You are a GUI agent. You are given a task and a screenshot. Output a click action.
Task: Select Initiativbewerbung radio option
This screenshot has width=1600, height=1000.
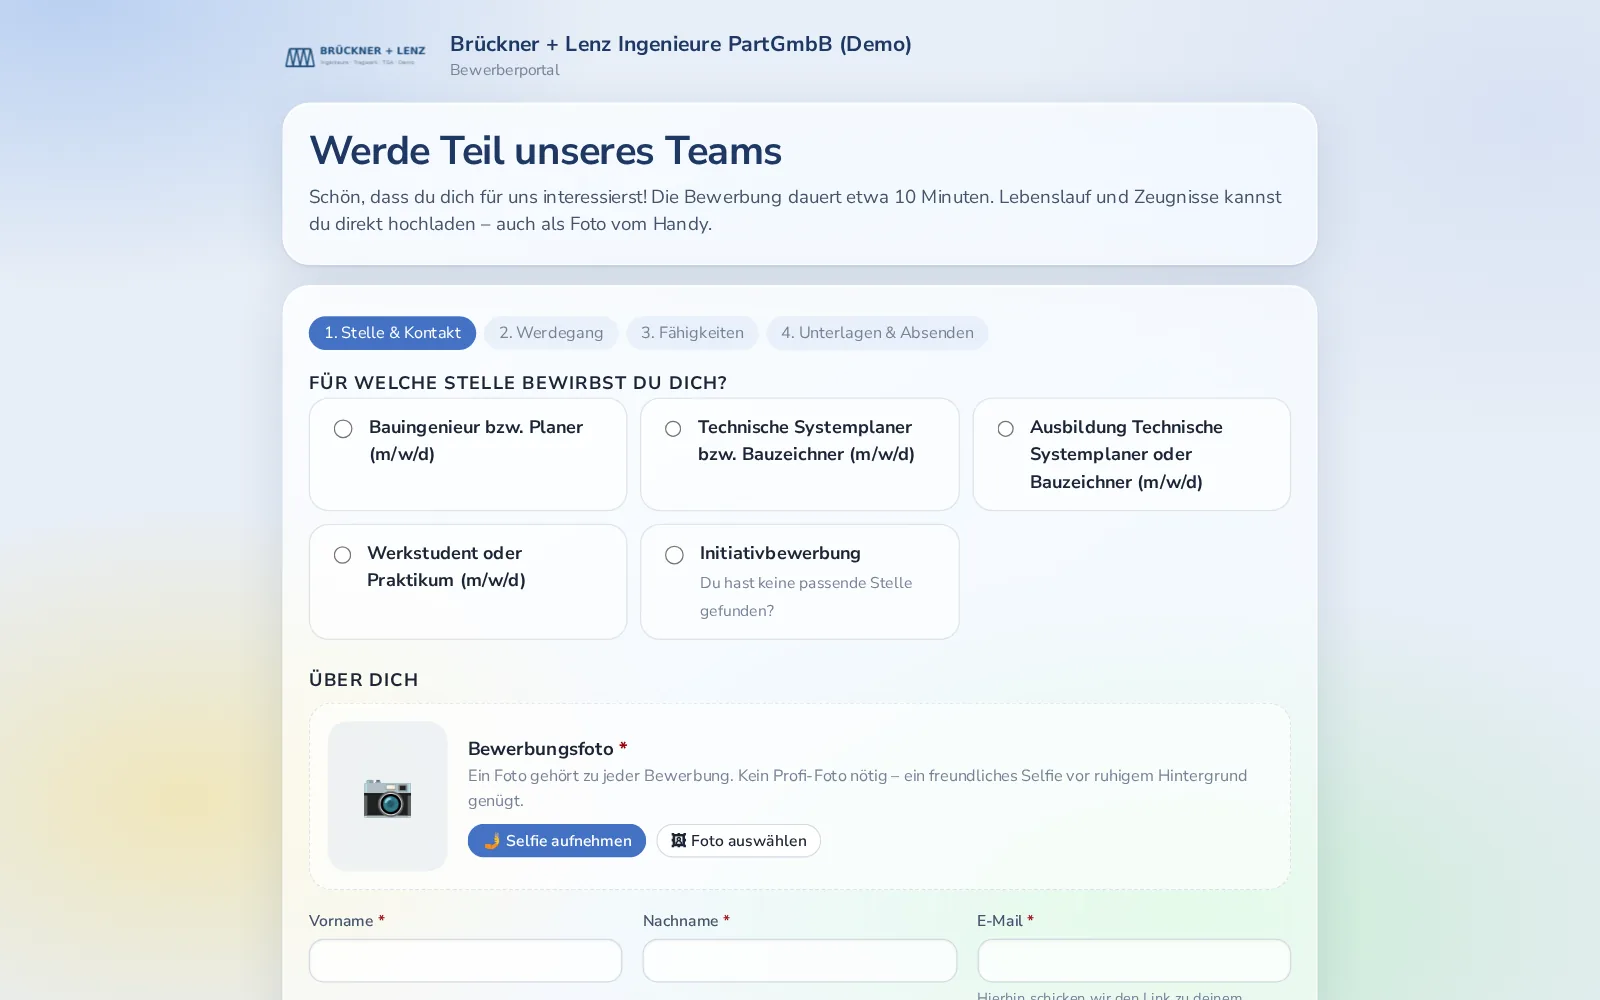(674, 555)
